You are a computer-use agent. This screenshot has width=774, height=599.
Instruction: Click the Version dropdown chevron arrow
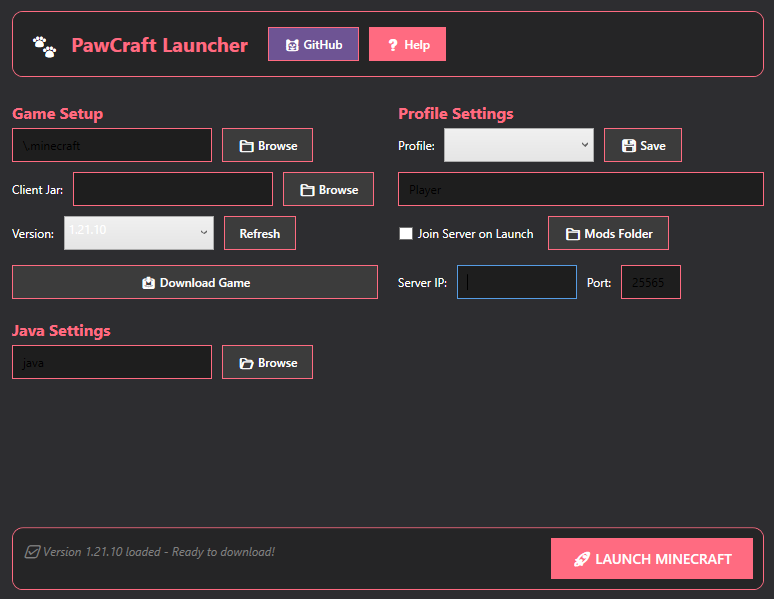[203, 232]
